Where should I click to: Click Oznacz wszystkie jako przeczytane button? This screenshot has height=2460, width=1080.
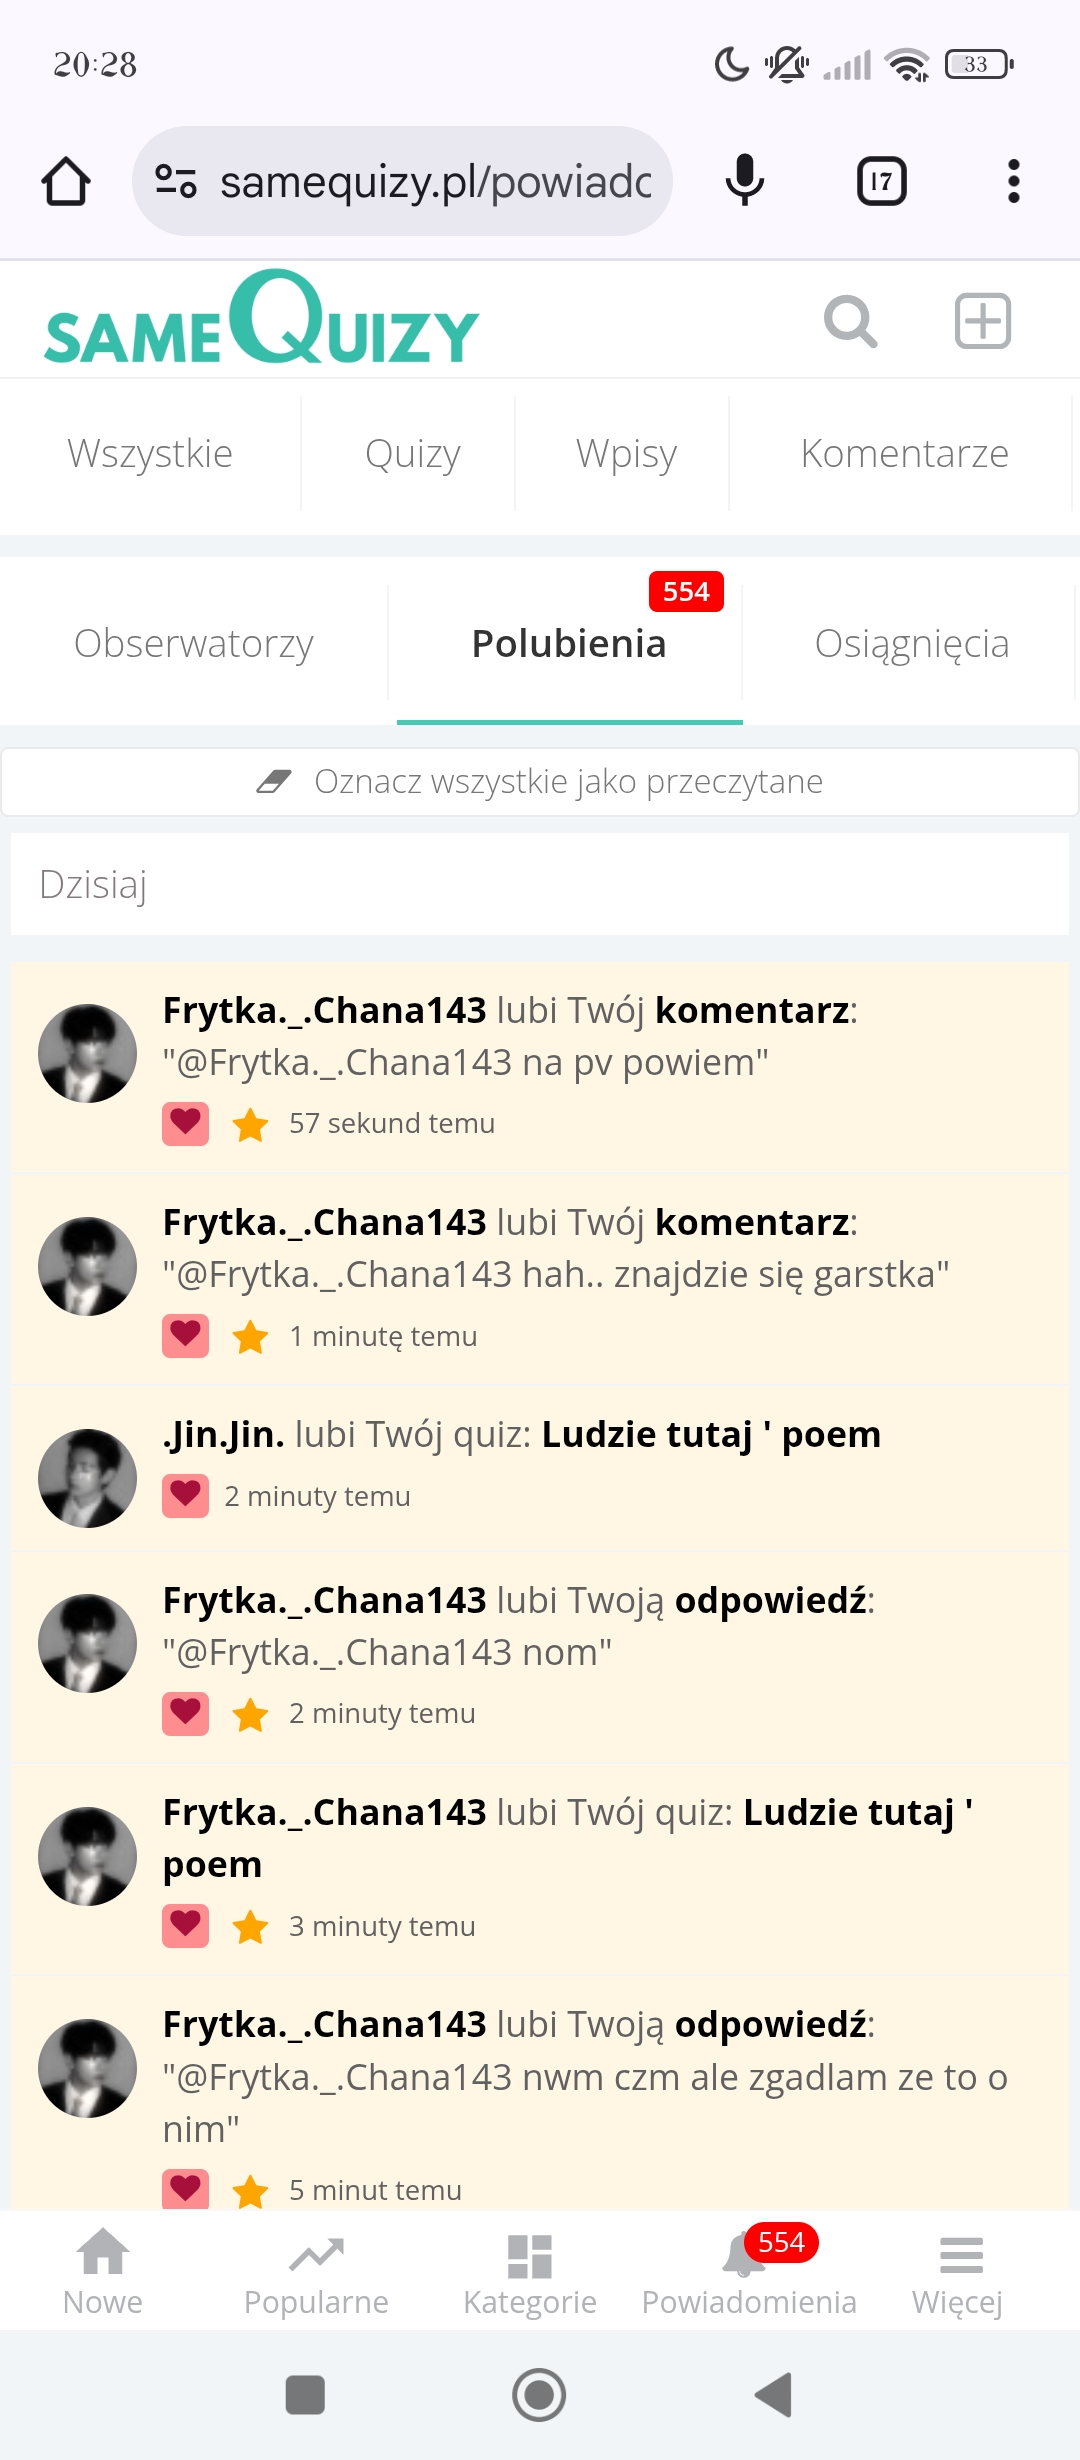tap(540, 782)
